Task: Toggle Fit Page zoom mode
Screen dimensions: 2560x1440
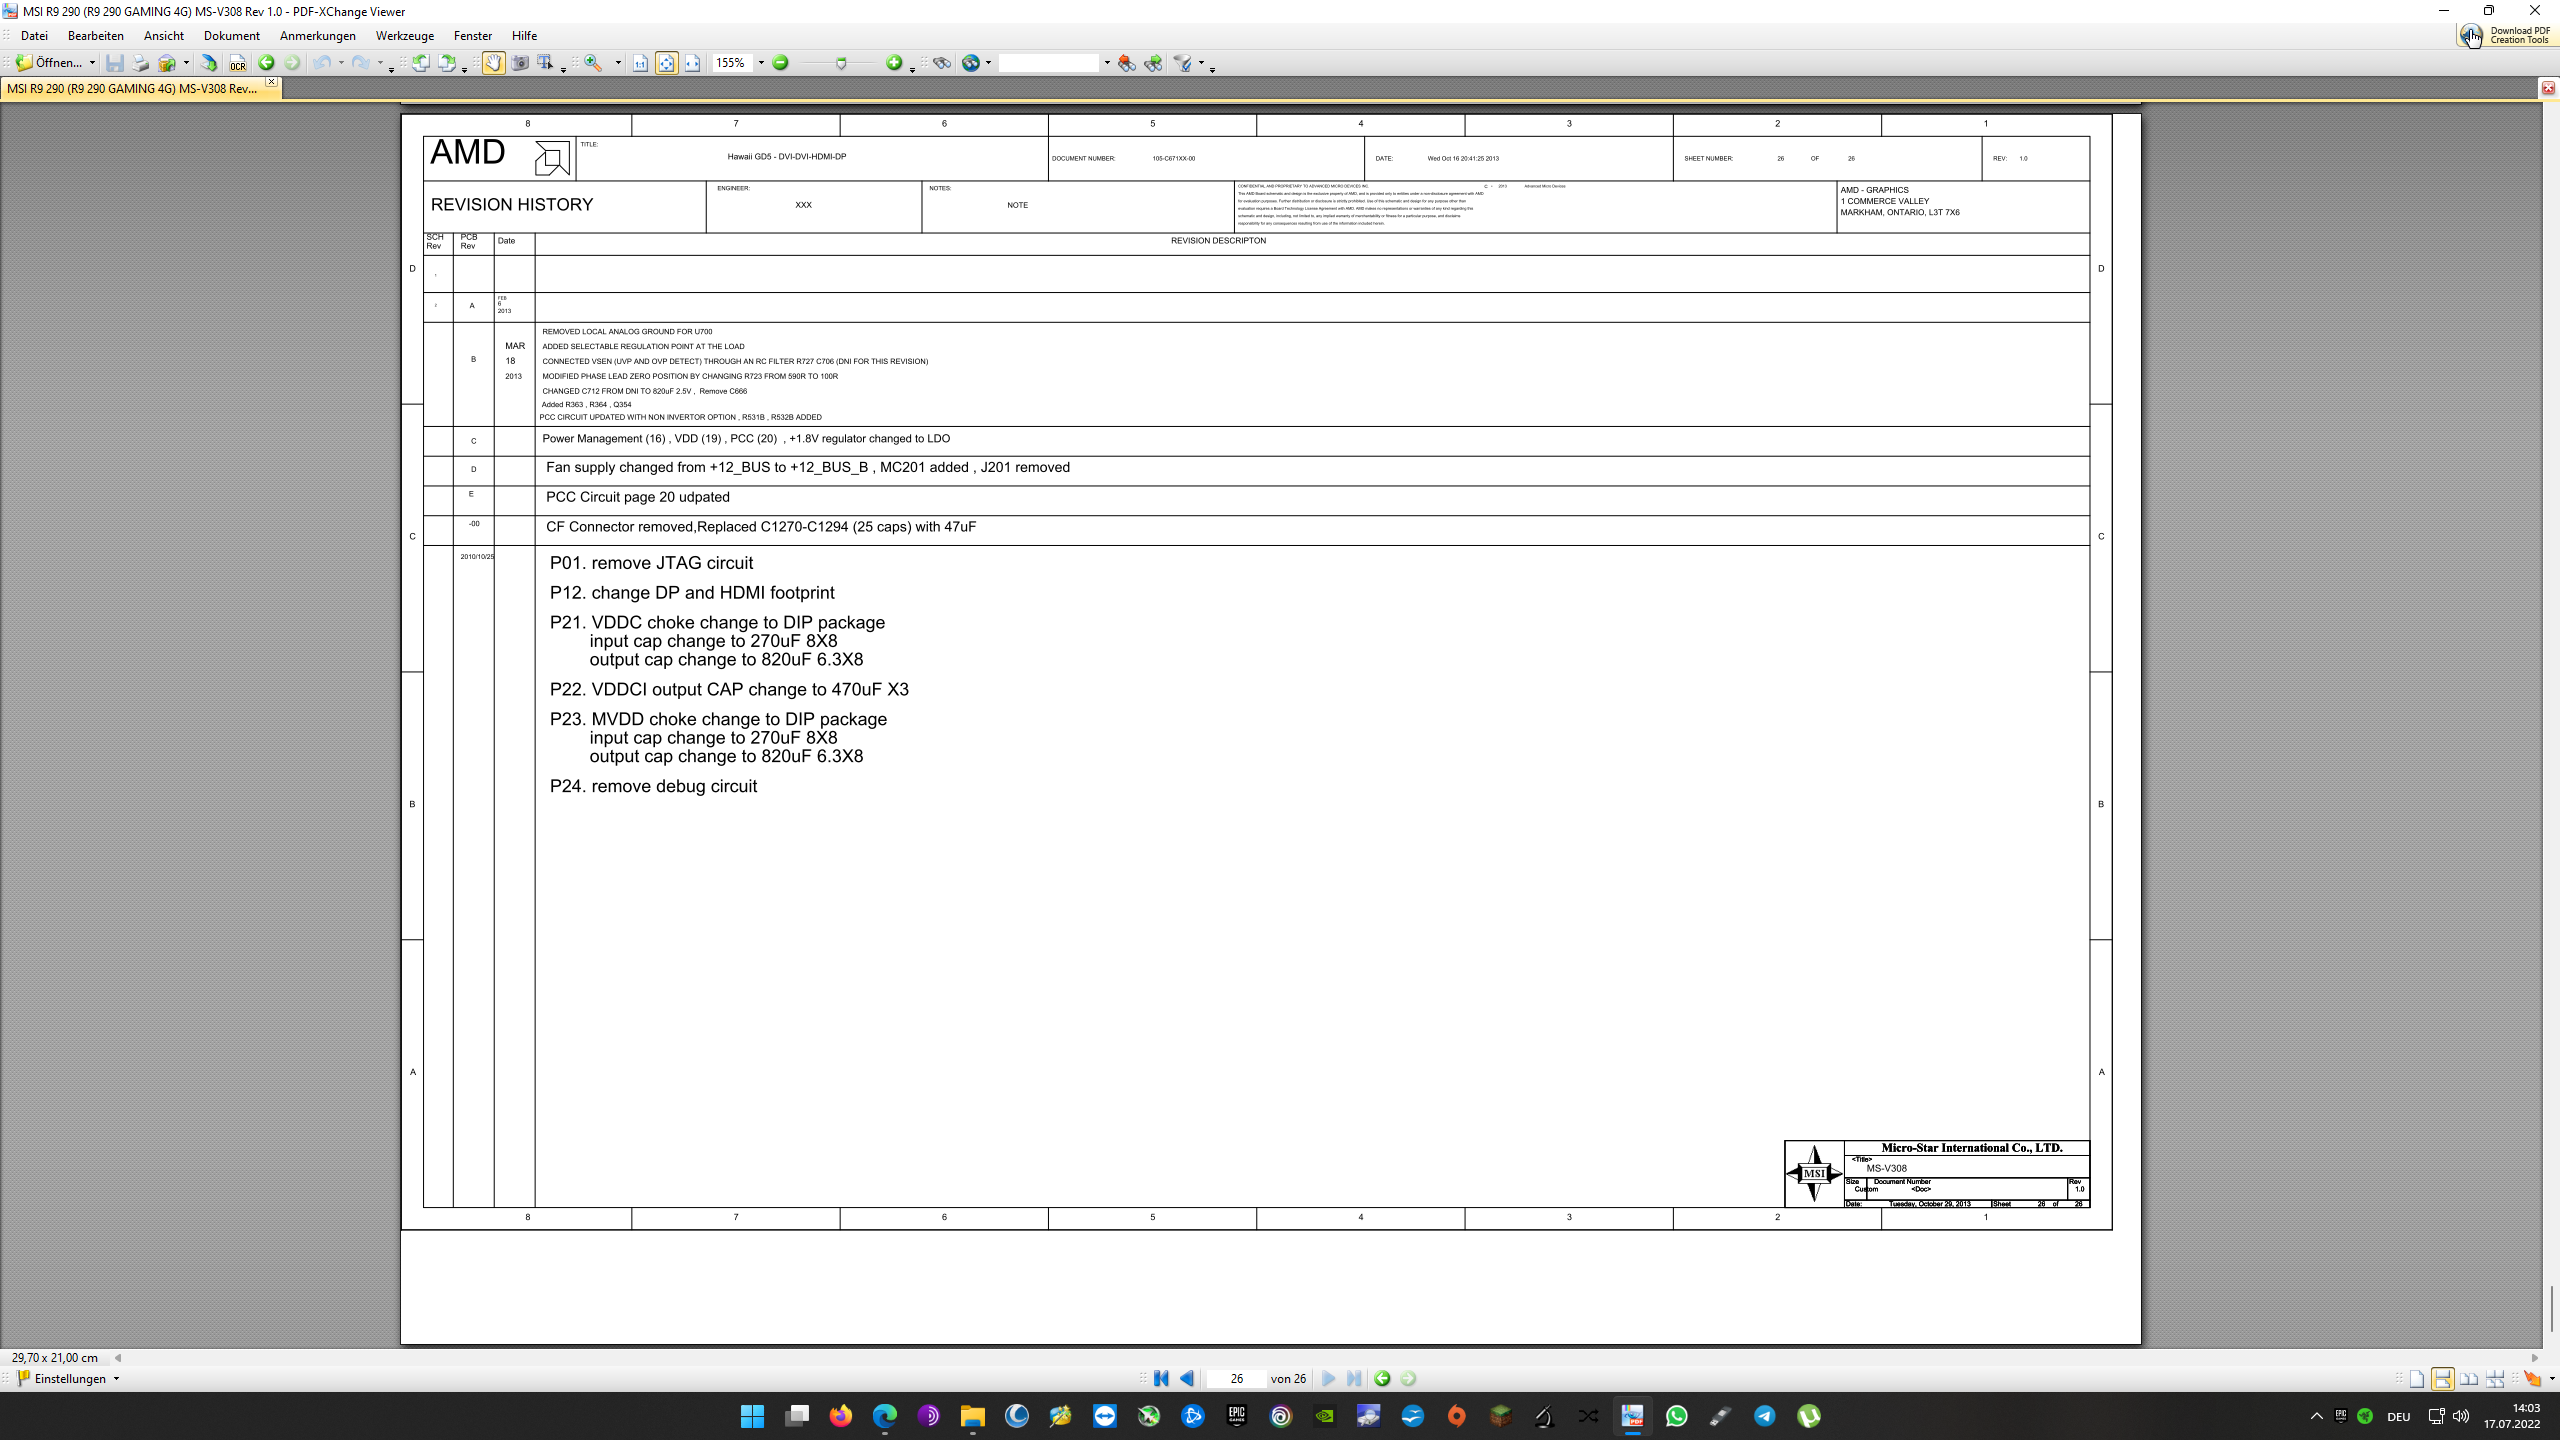Action: click(667, 63)
